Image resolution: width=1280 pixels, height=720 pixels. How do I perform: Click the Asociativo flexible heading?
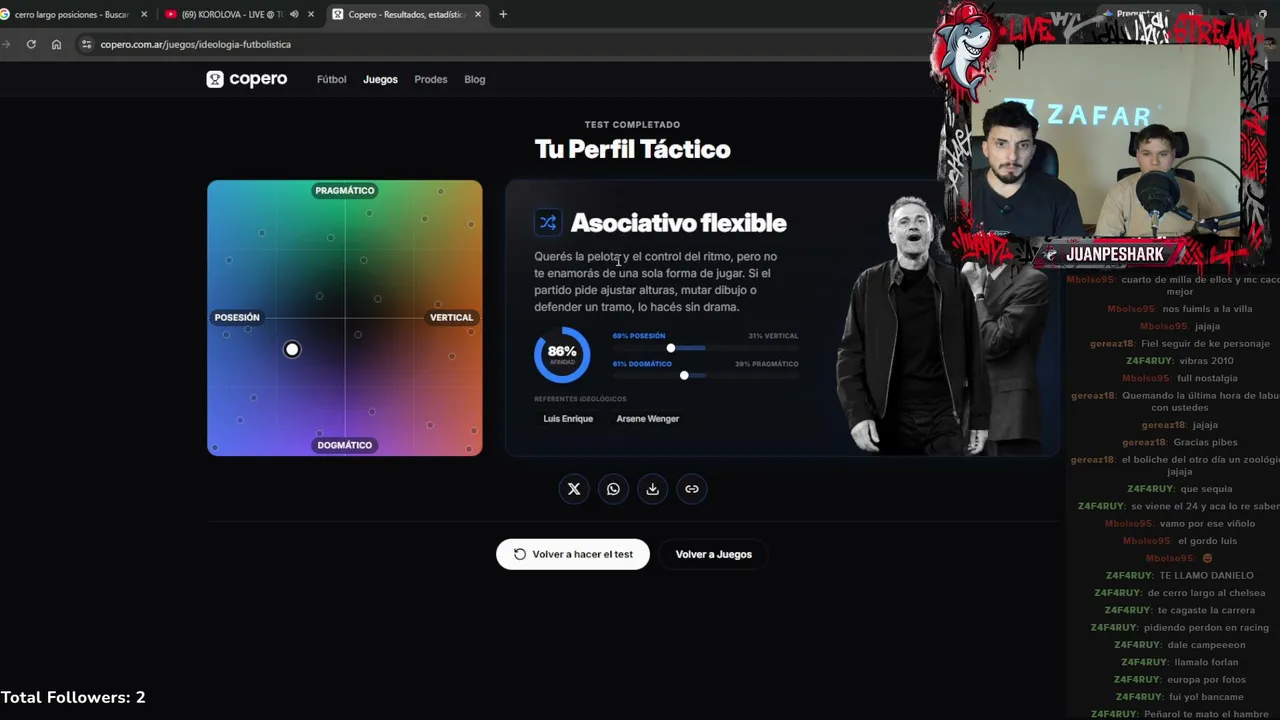678,223
